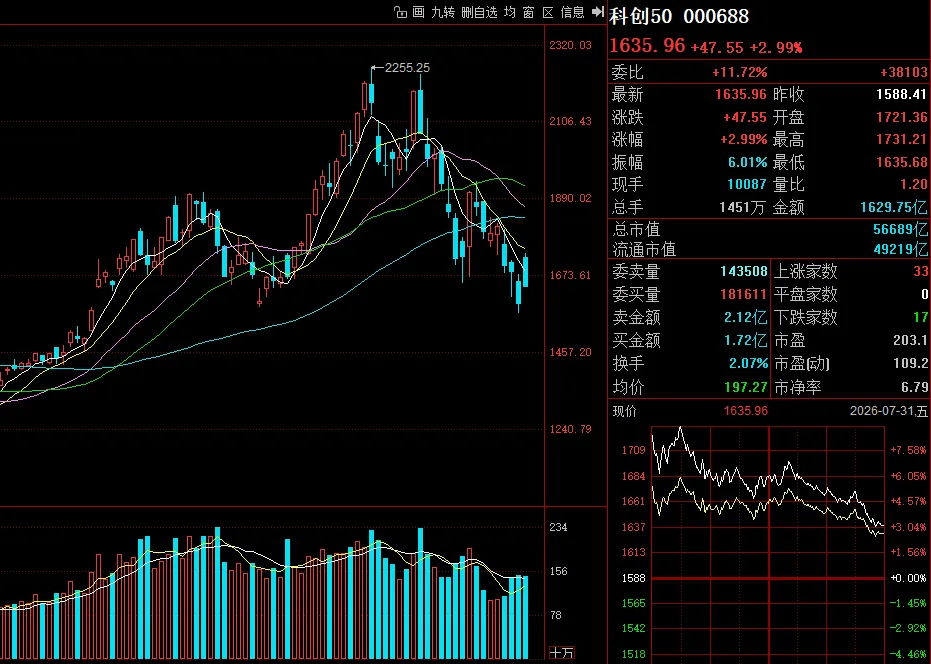This screenshot has width=931, height=664.
Task: Click the 市盈(动) 109.2 value
Action: point(911,363)
